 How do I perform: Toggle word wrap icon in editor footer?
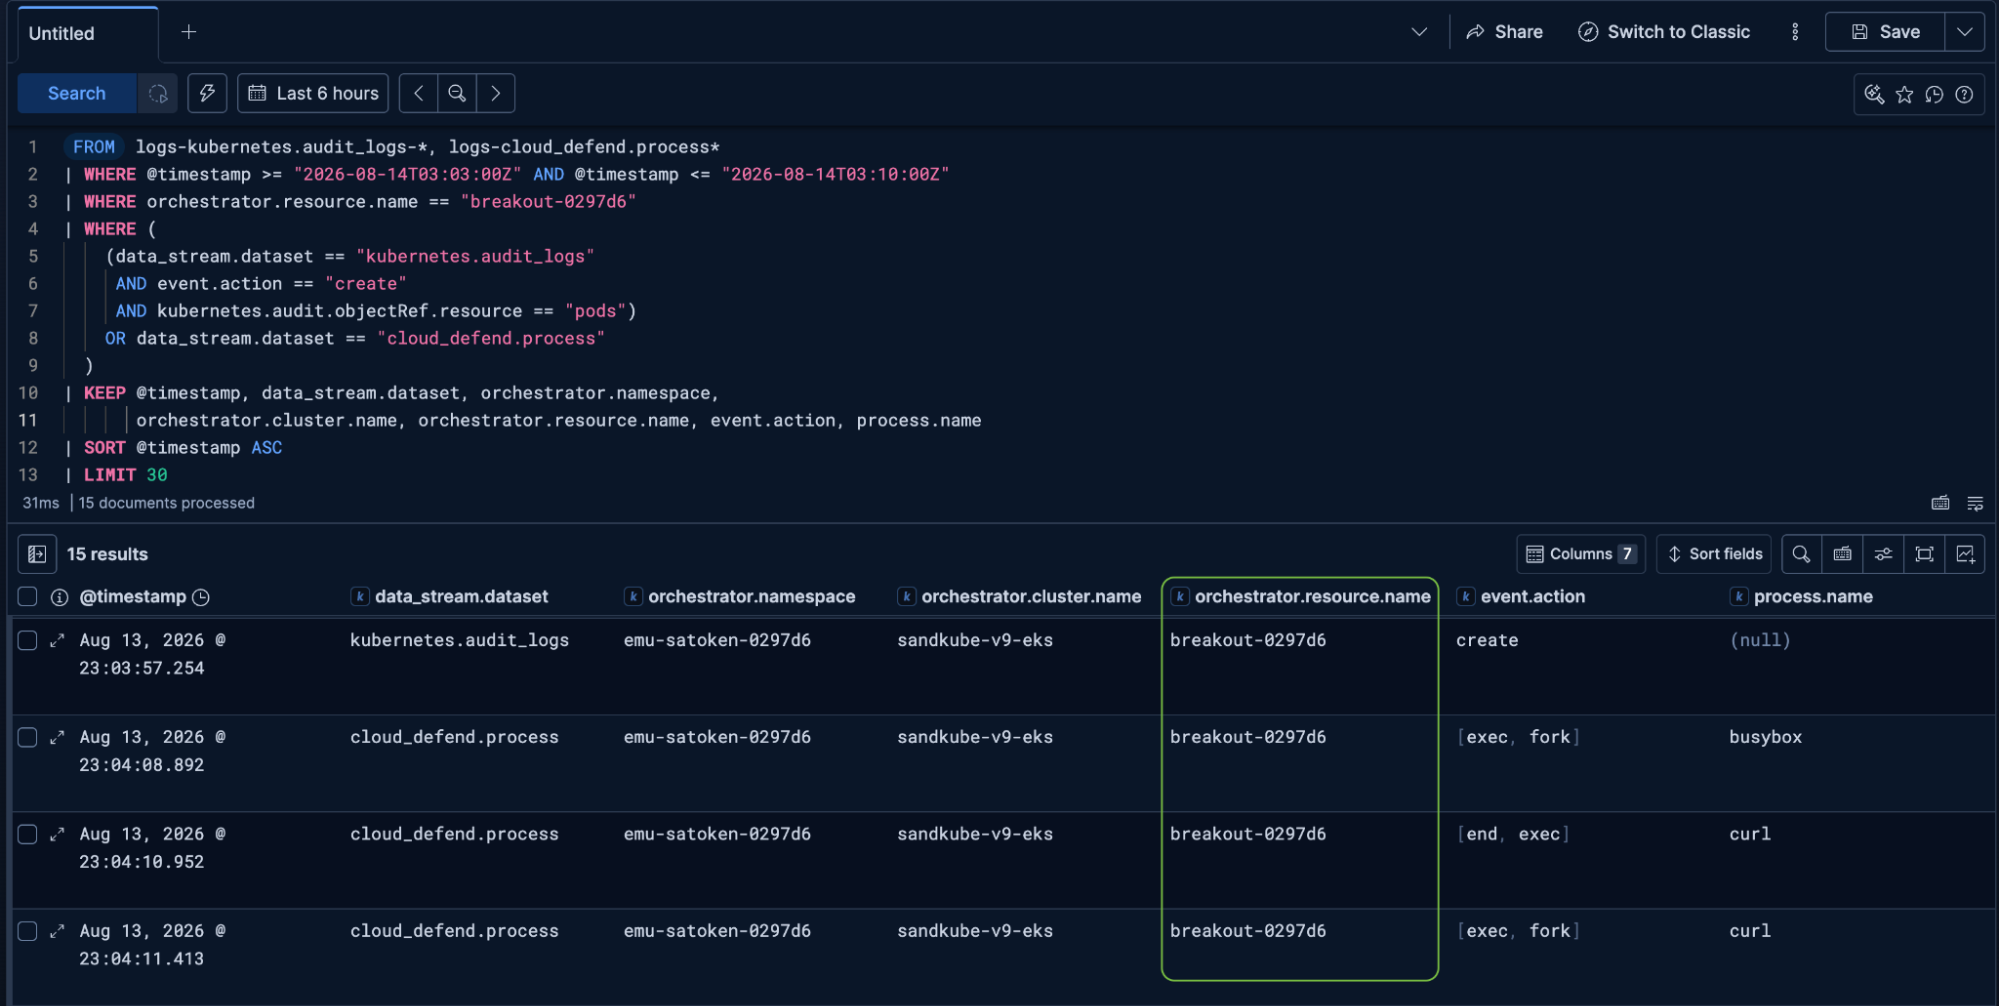click(x=1975, y=503)
